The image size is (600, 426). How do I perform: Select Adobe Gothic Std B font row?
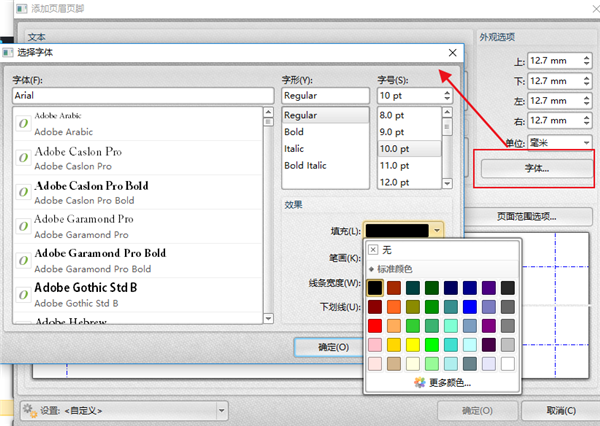[x=138, y=295]
